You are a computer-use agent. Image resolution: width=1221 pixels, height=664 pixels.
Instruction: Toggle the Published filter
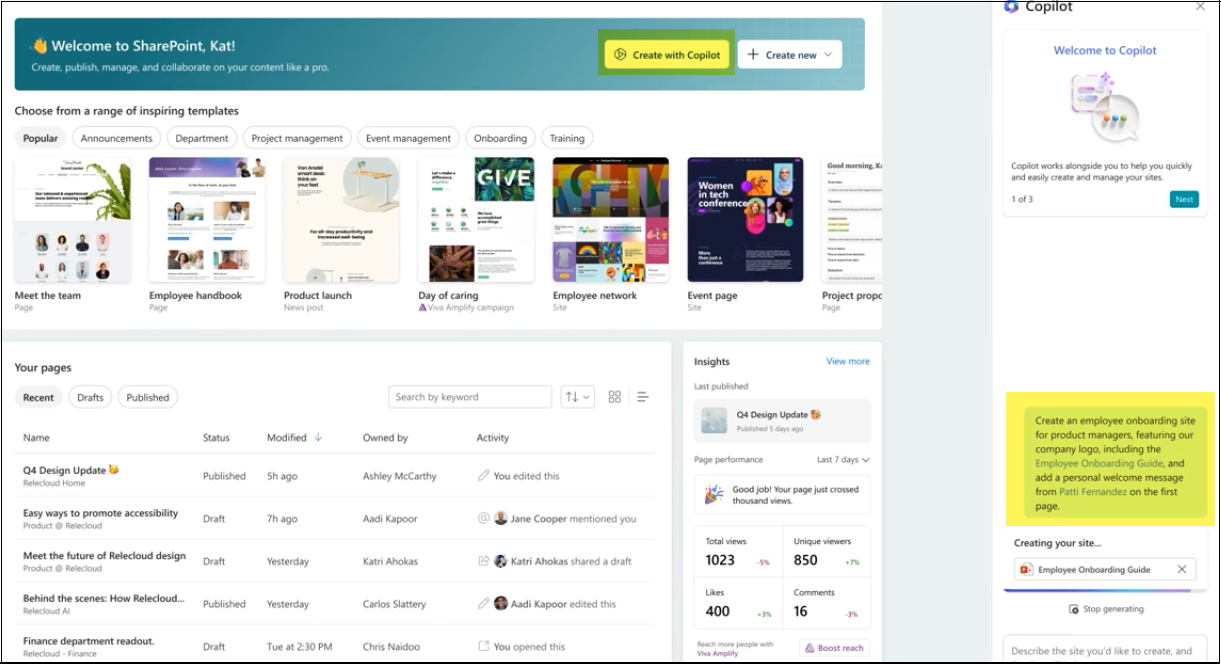148,397
